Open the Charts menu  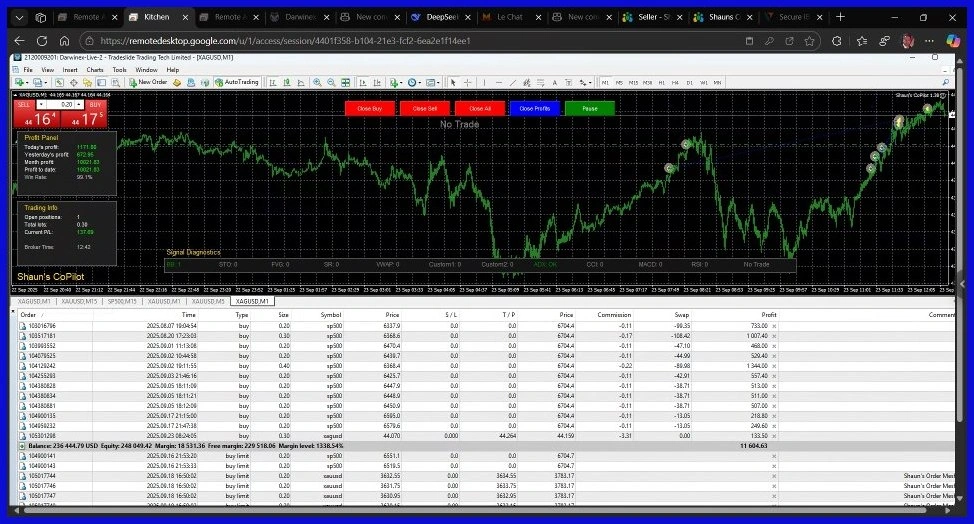pos(95,70)
